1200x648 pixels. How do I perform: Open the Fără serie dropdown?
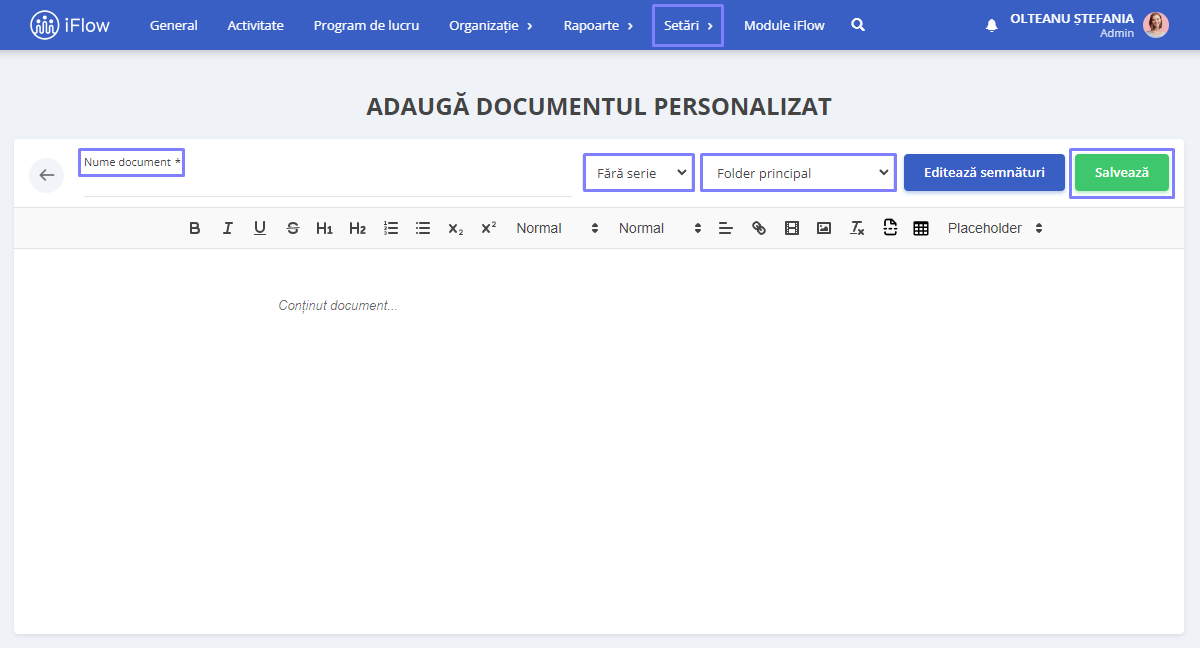tap(639, 173)
